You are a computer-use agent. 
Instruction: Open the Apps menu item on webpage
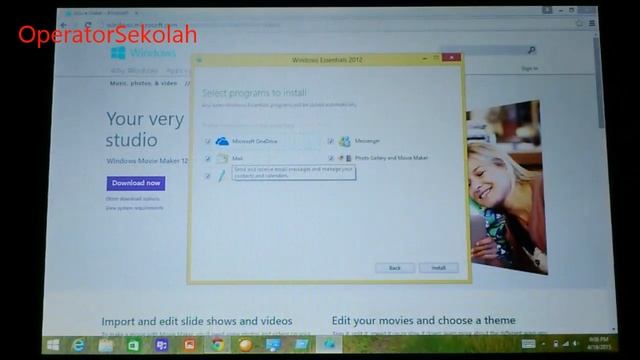[x=176, y=71]
